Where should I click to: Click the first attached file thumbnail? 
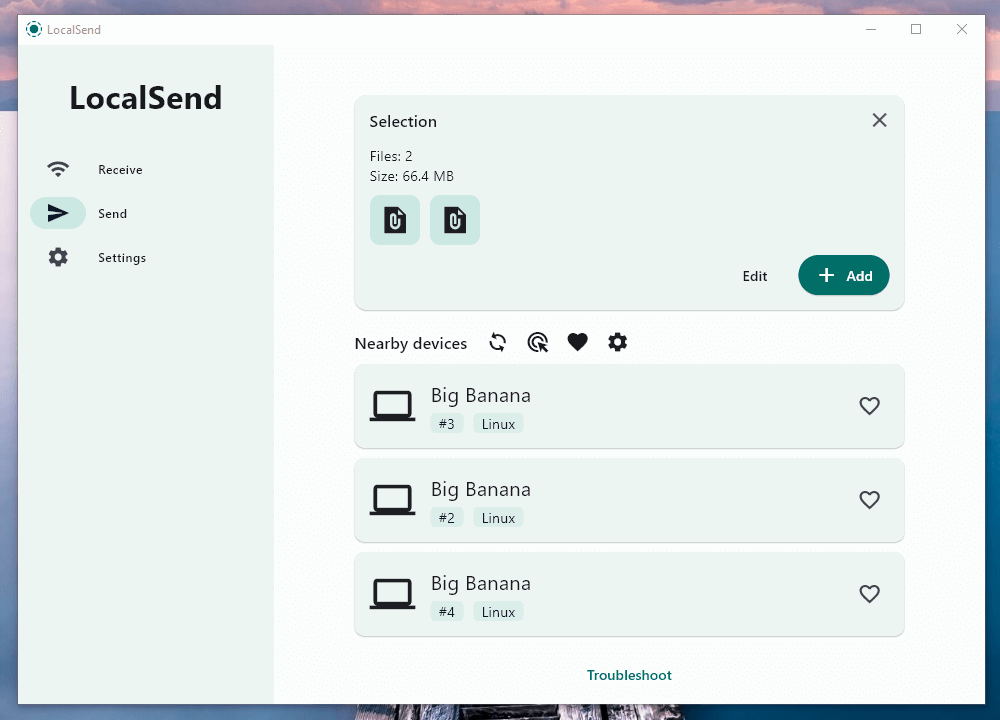coord(394,220)
